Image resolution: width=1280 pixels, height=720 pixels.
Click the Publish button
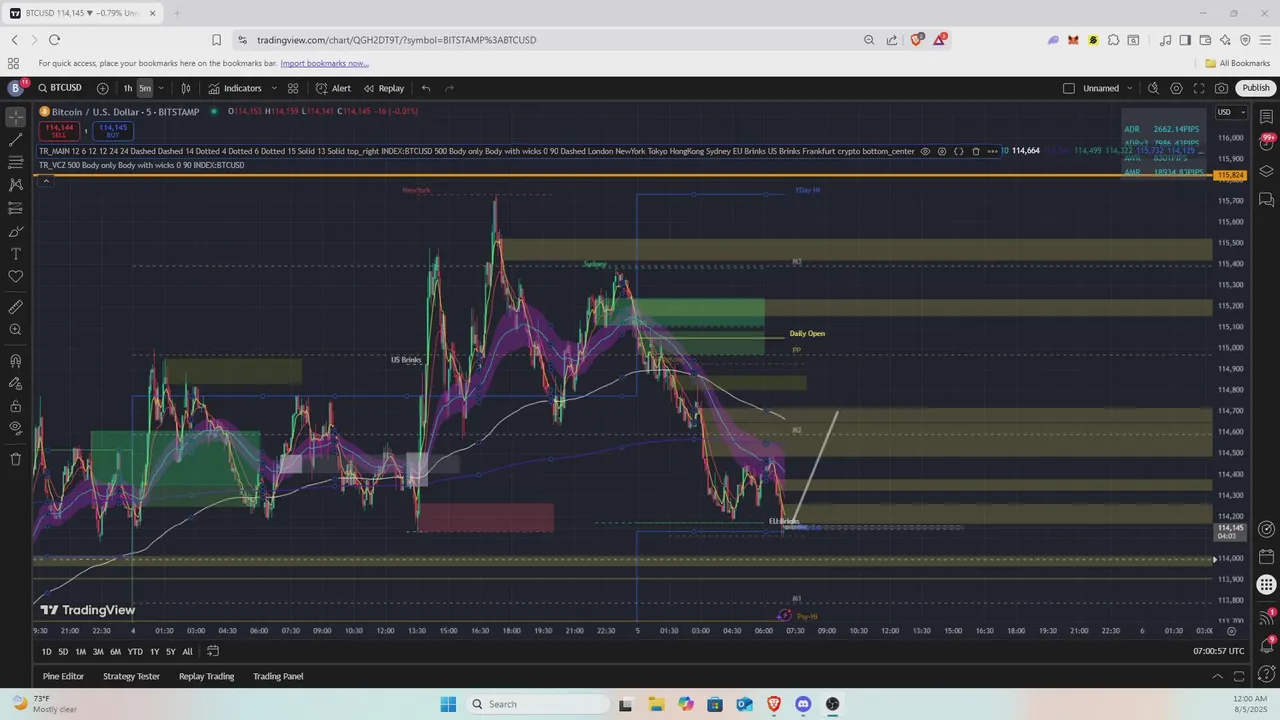(x=1256, y=88)
